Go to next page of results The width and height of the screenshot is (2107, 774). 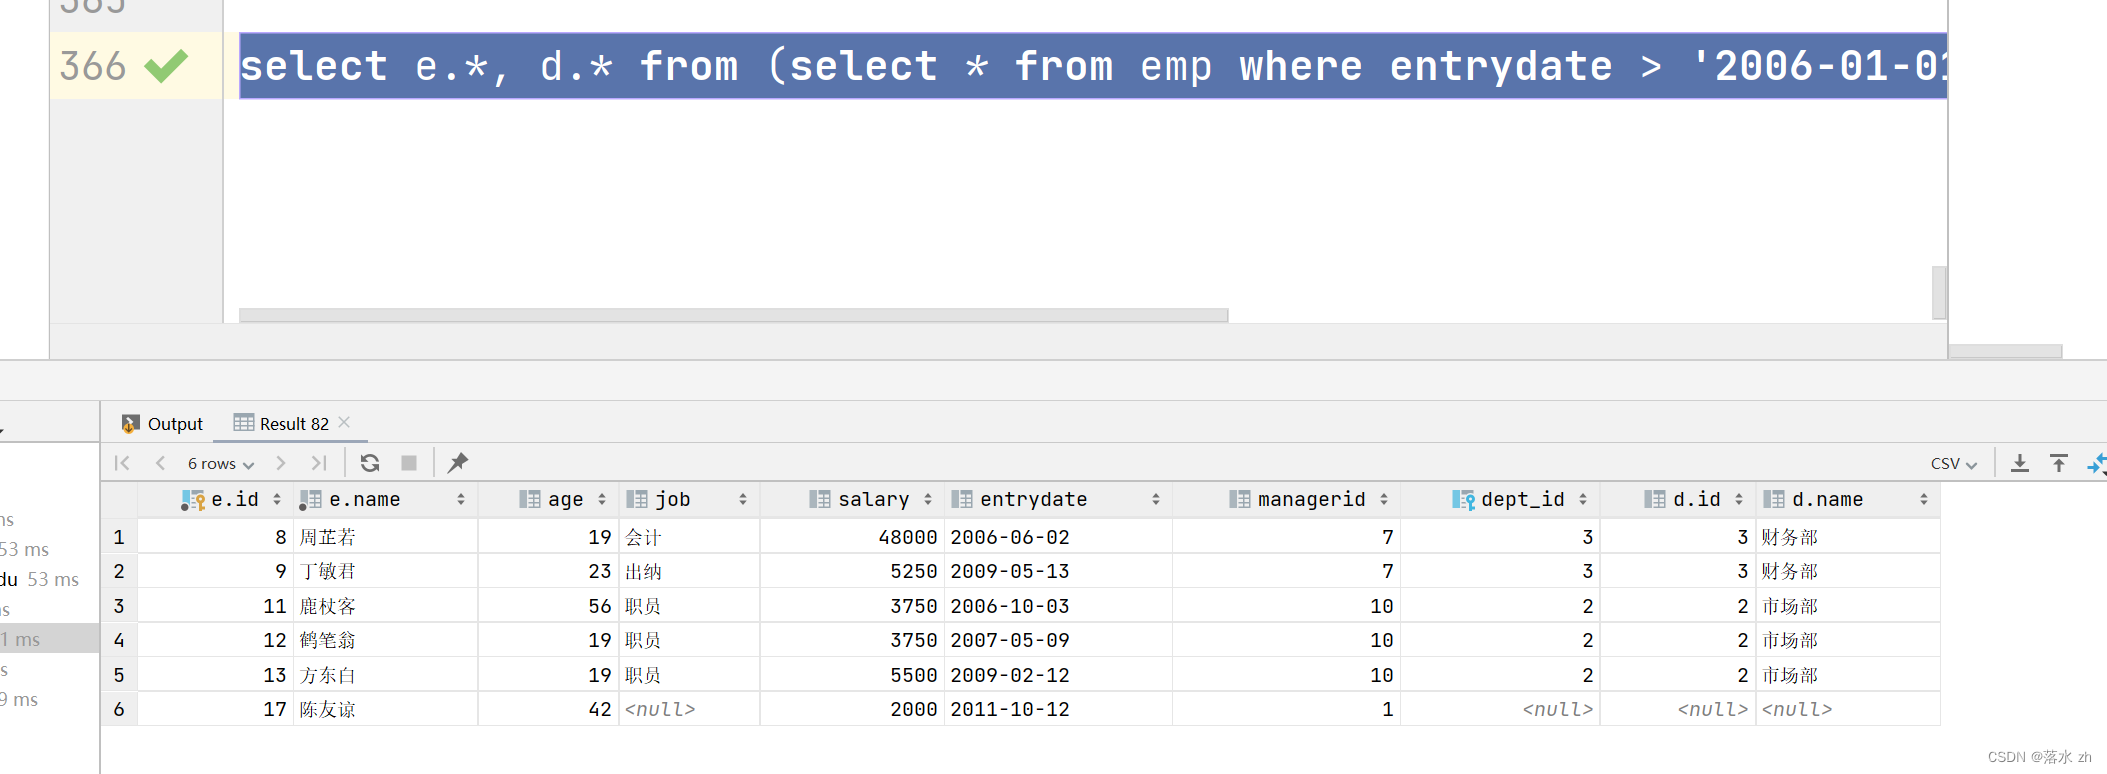(281, 463)
